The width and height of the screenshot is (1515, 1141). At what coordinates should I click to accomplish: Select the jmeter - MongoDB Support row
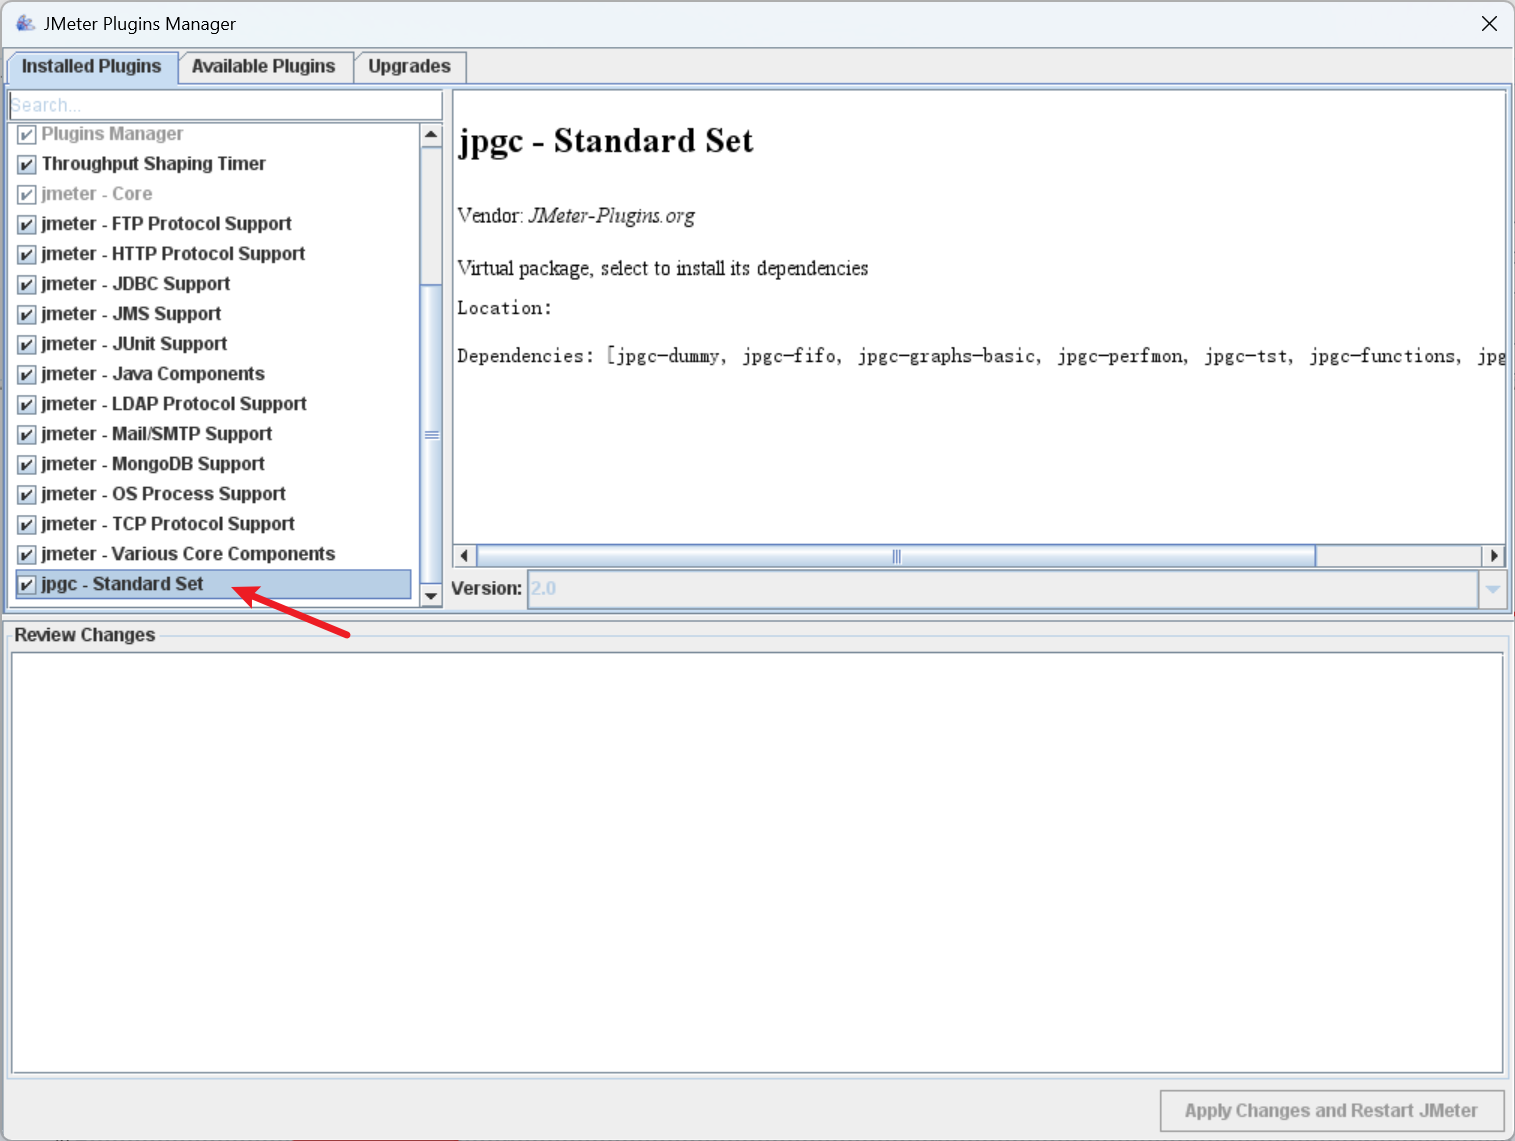(213, 464)
